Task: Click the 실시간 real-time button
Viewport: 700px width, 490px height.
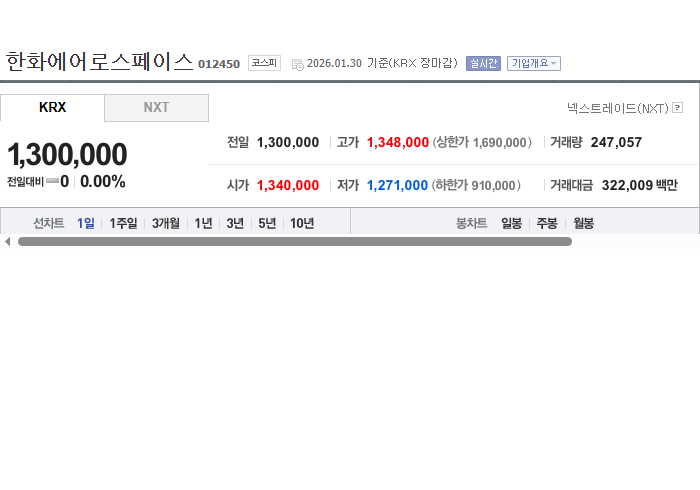Action: pyautogui.click(x=483, y=63)
